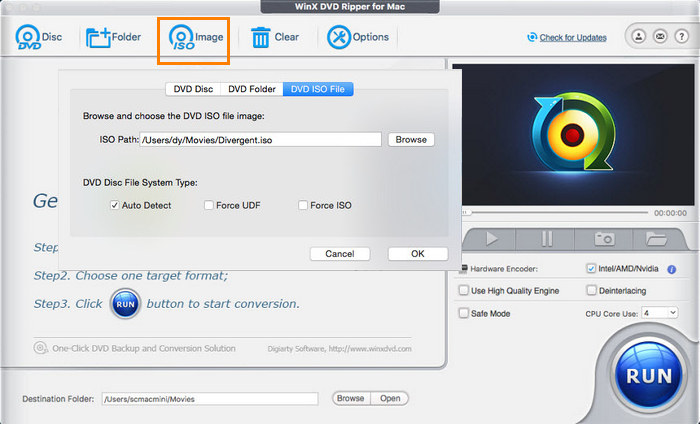
Task: Load a DVD Disc source
Action: click(x=38, y=37)
